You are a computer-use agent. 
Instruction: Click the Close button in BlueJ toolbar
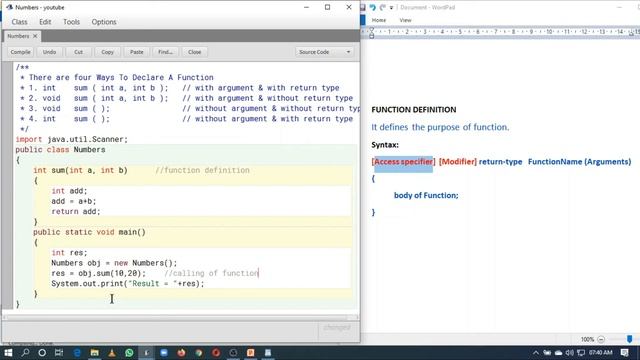click(x=195, y=52)
